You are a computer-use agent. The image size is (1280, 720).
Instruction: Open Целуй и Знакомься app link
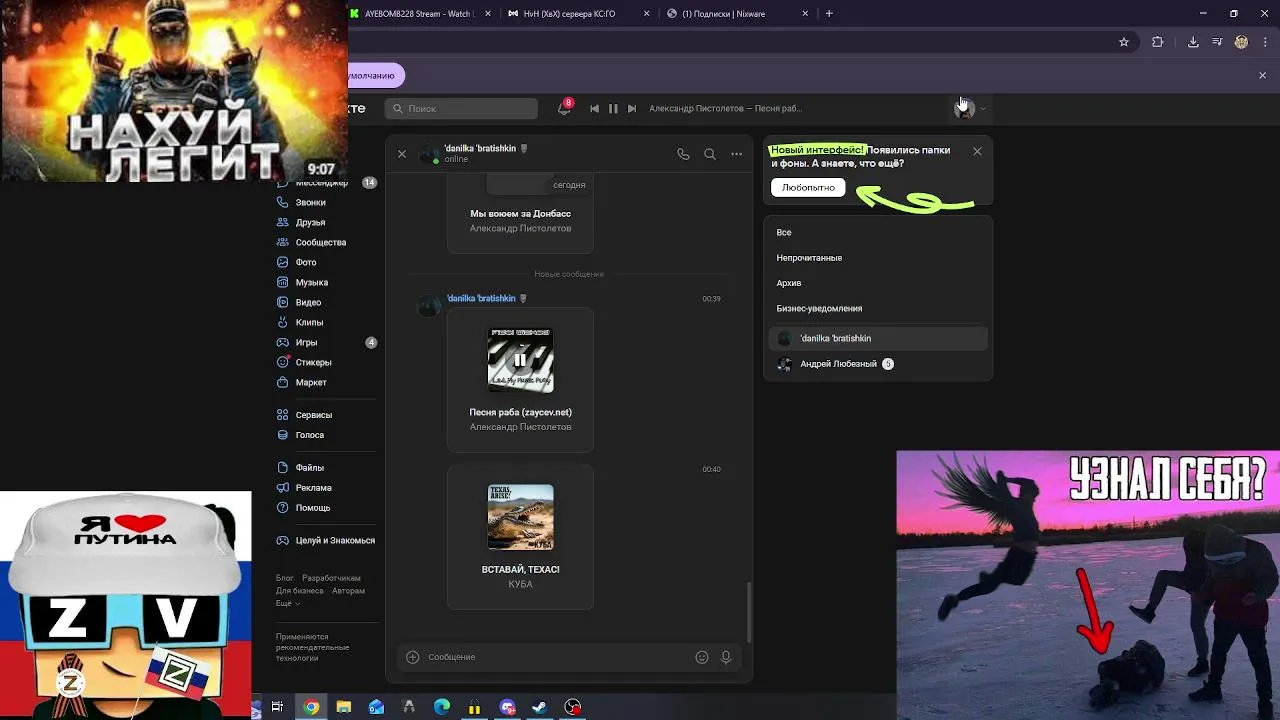(325, 540)
